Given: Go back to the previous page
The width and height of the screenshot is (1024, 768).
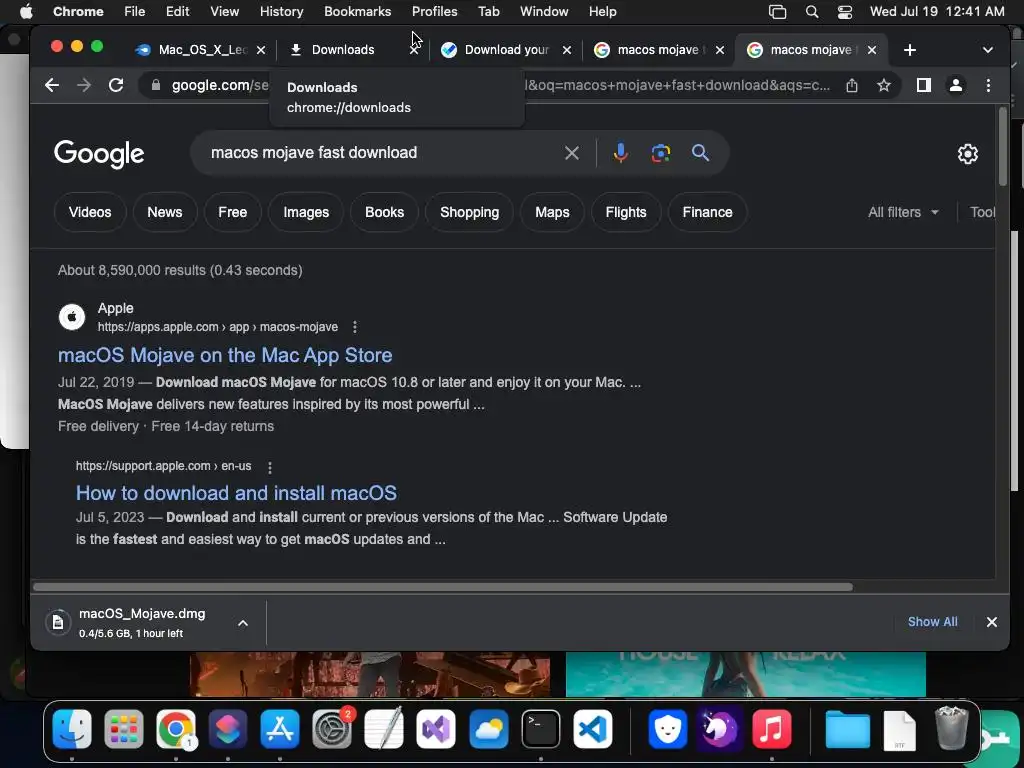Looking at the screenshot, I should [52, 85].
